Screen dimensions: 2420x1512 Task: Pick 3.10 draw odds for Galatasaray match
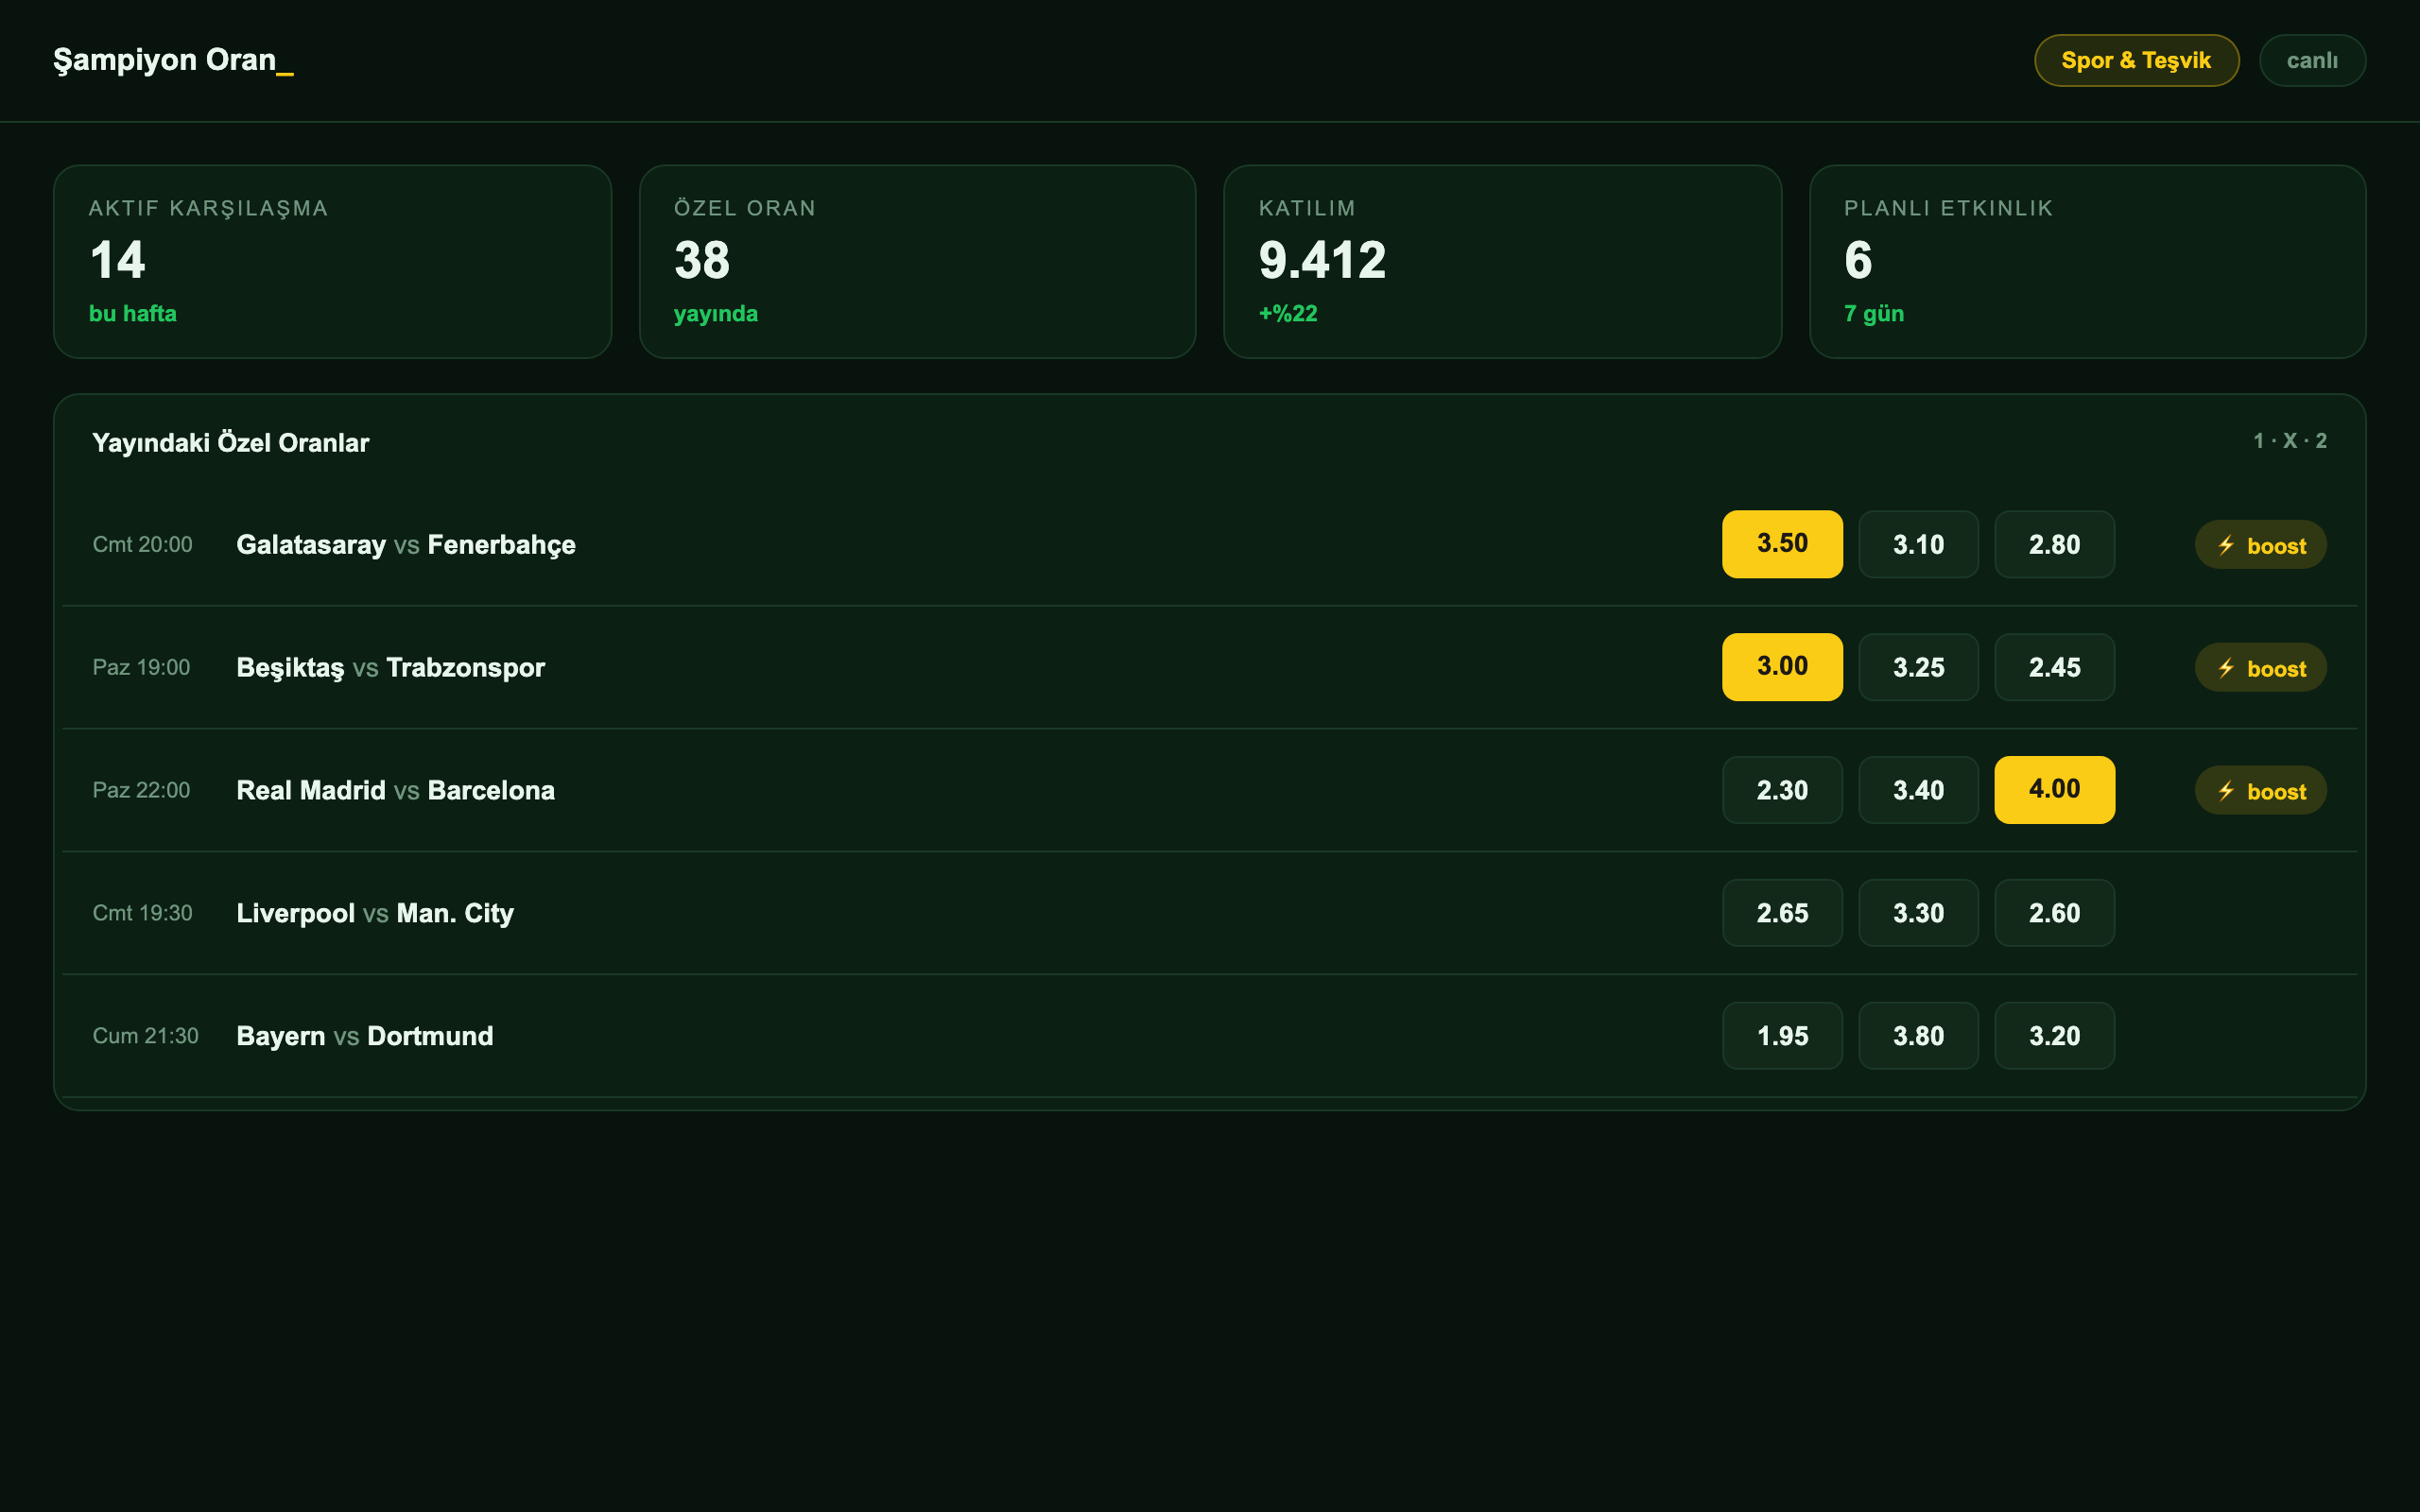[x=1918, y=544]
